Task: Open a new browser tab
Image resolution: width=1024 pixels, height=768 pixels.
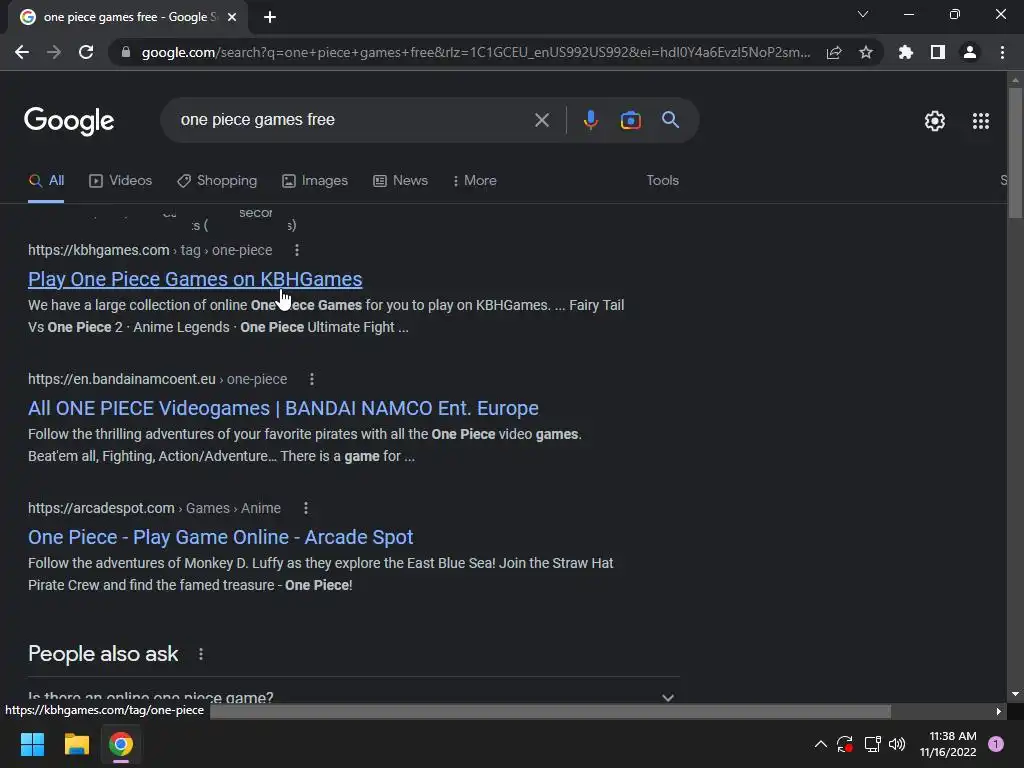Action: (x=270, y=17)
